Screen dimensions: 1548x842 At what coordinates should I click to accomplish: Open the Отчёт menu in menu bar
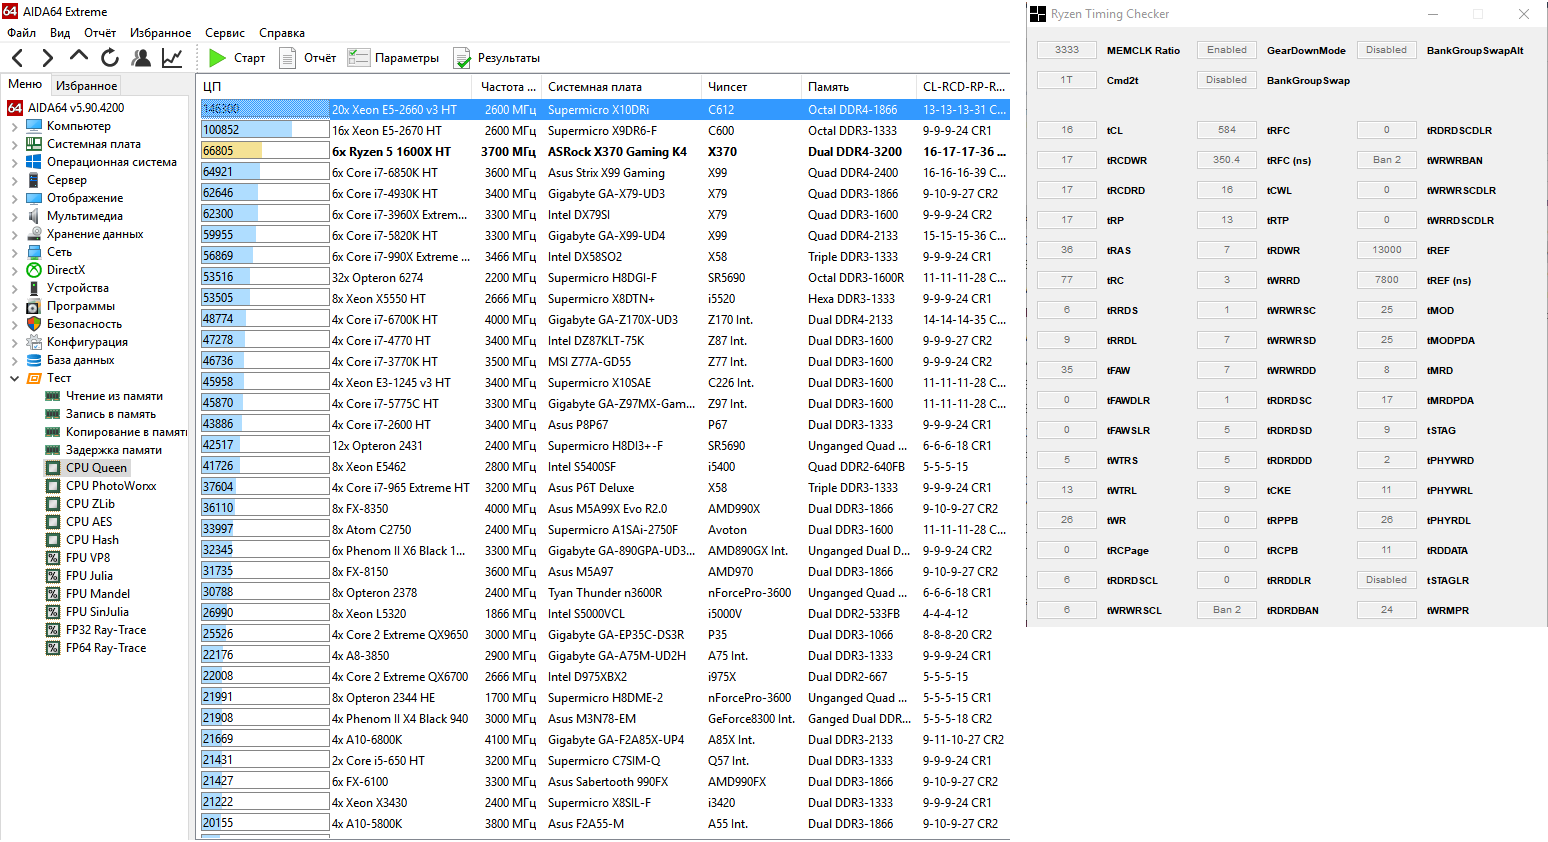point(100,33)
